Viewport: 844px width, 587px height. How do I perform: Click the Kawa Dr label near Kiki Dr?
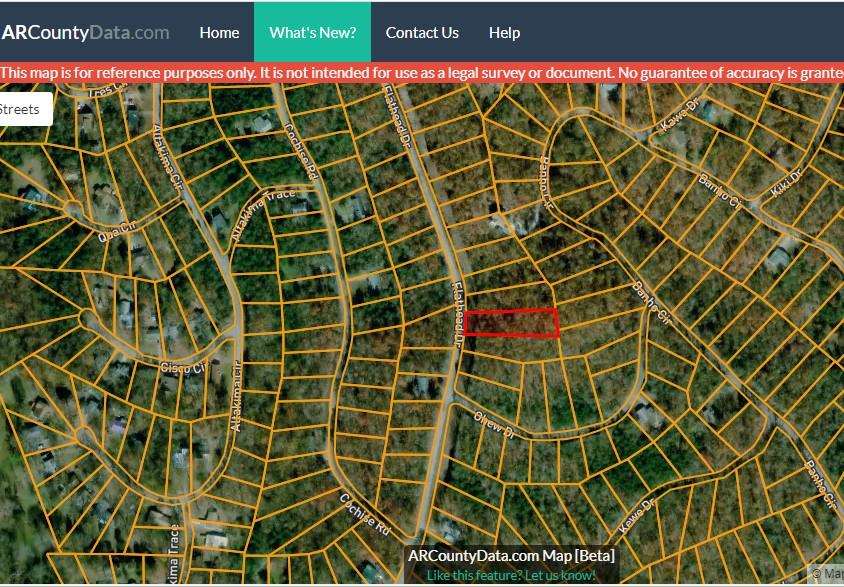[677, 125]
